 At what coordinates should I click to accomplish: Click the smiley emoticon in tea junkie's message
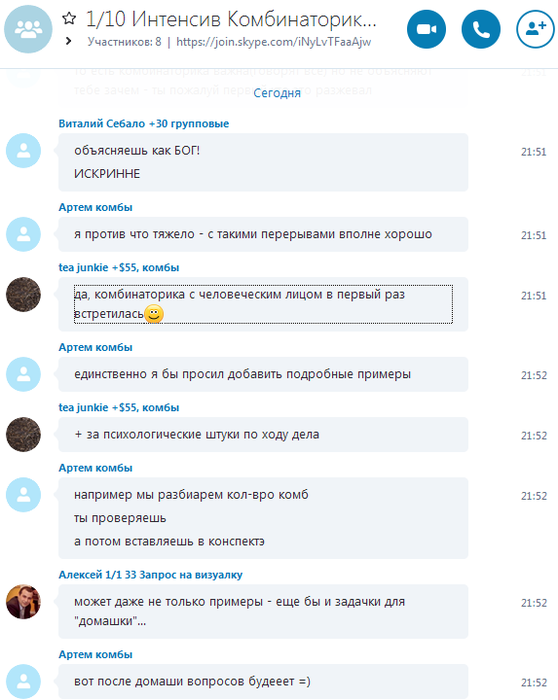[154, 314]
